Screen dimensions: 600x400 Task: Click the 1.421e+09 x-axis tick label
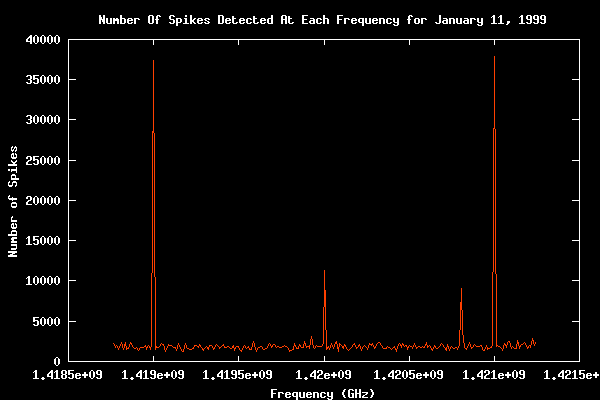(x=494, y=375)
